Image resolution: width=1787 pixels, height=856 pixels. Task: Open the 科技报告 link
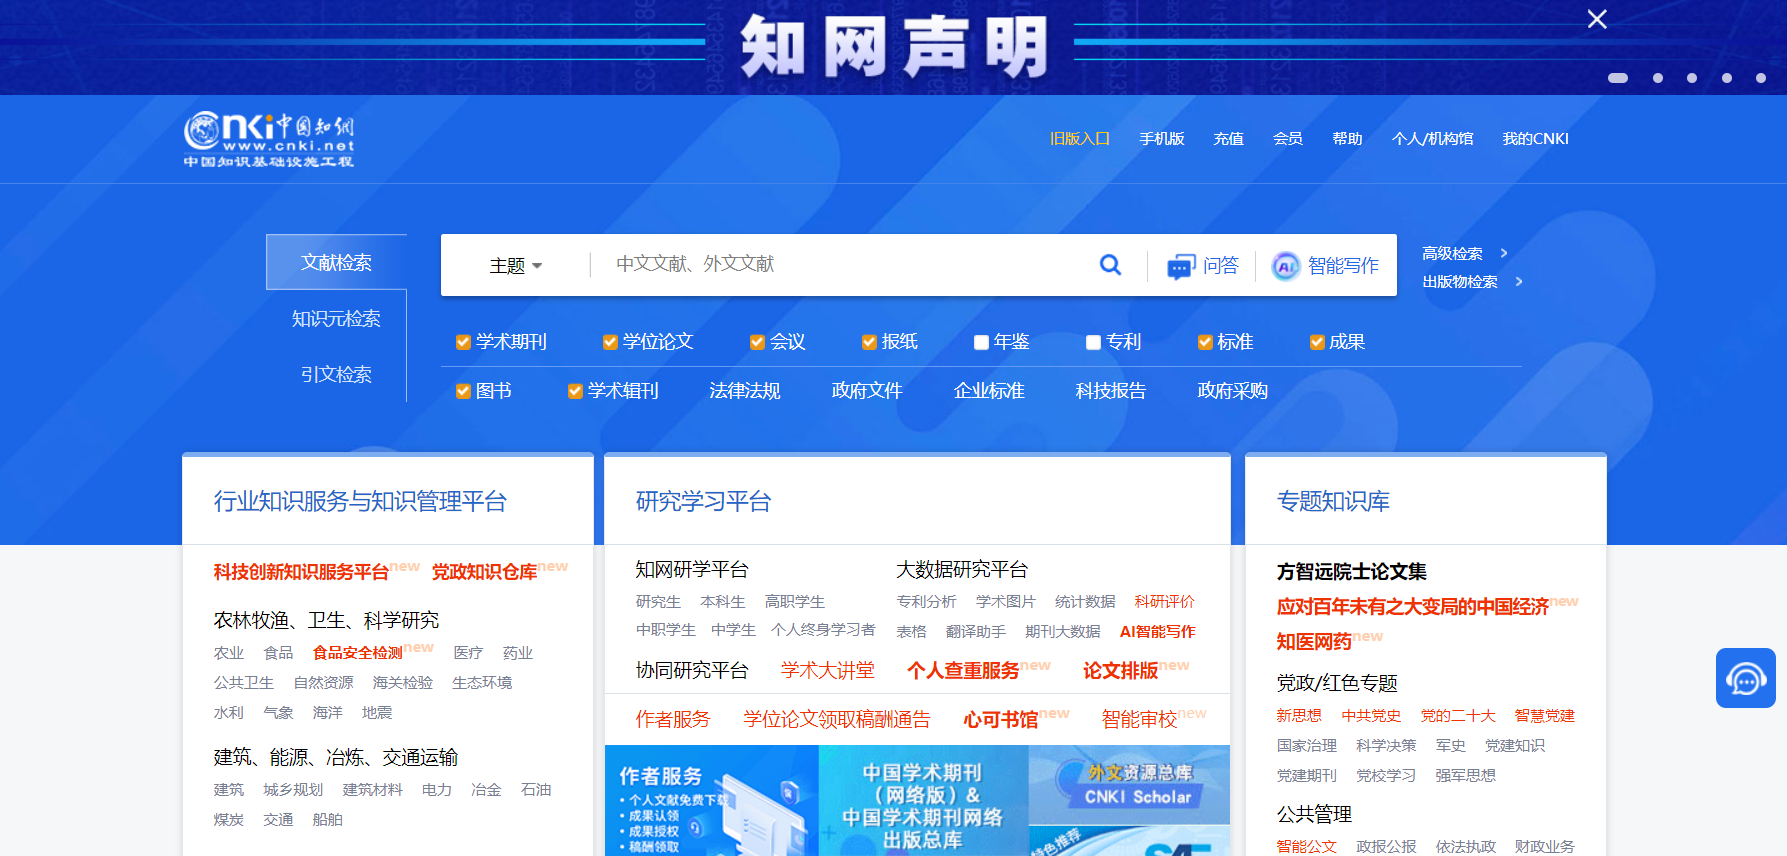1111,391
